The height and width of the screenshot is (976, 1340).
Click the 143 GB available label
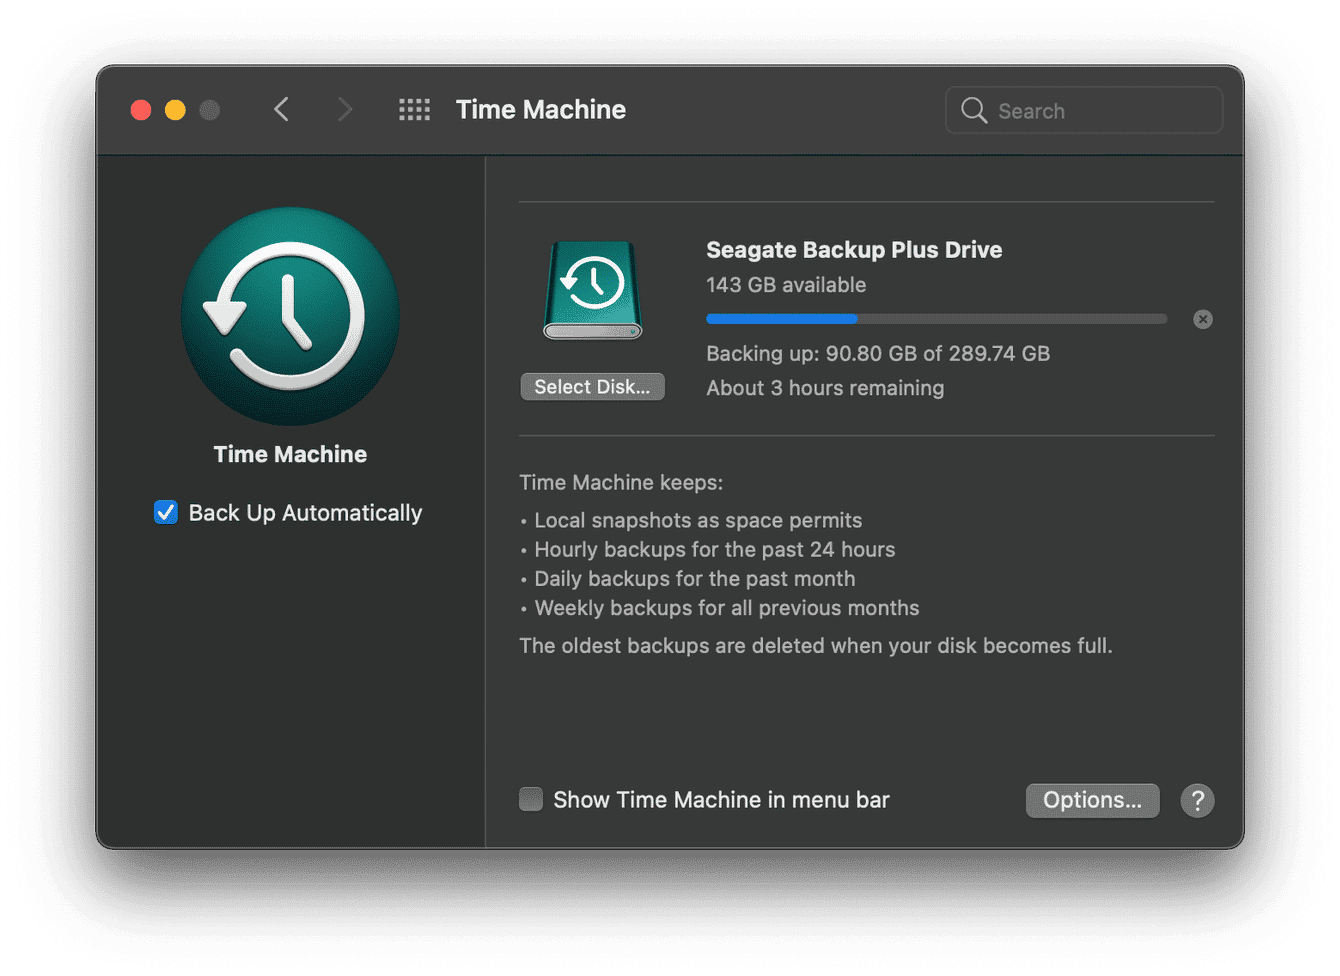(786, 284)
